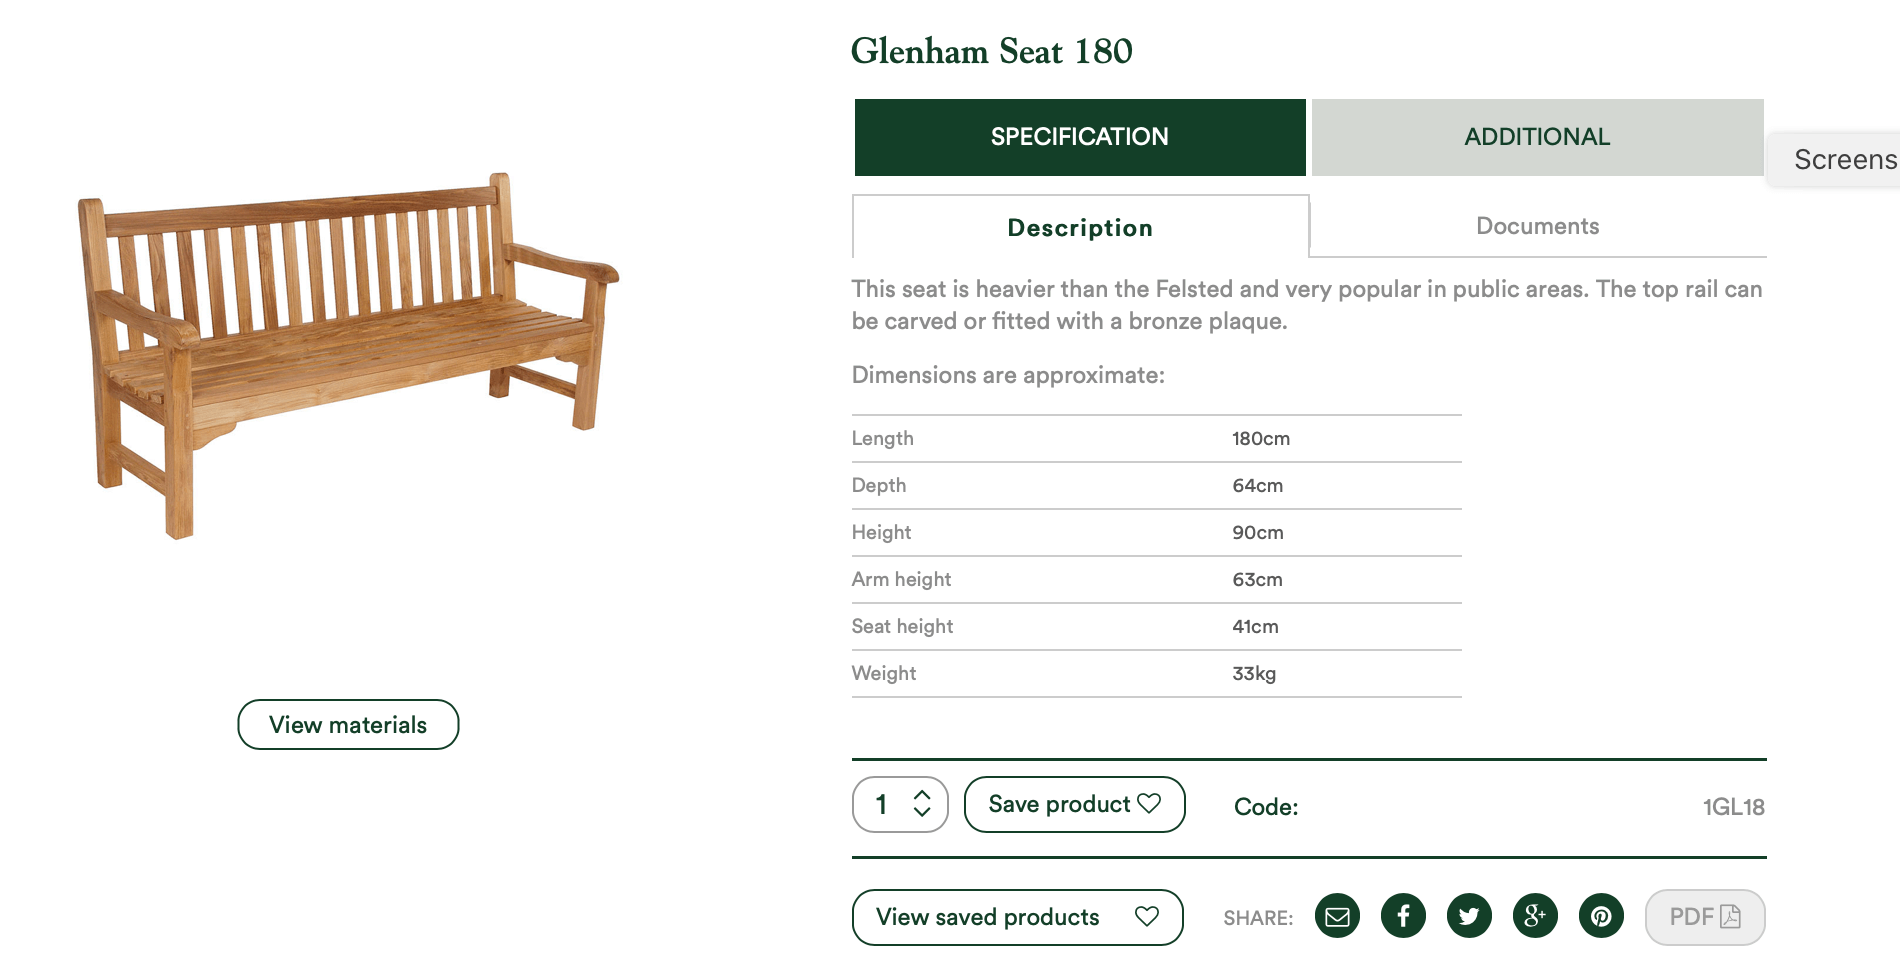Share the seat on Twitter
The image size is (1900, 966).
coord(1469,916)
